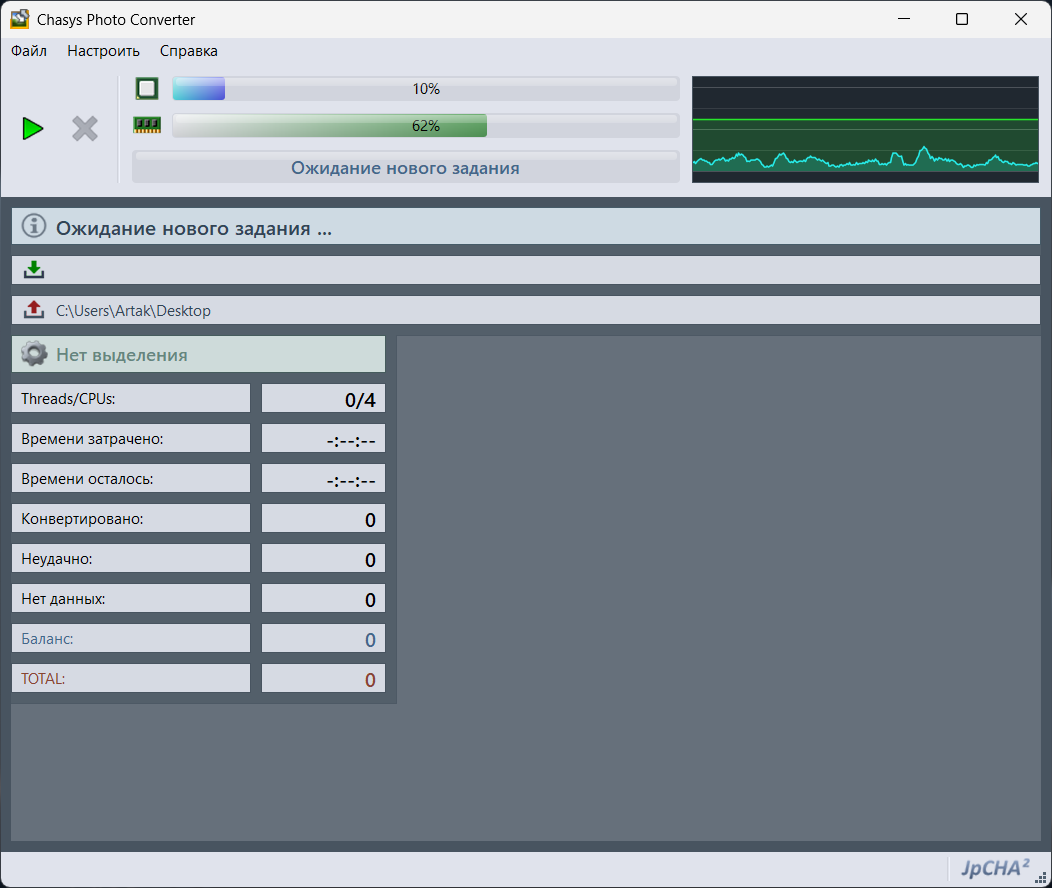Image resolution: width=1052 pixels, height=888 pixels.
Task: Click the memory usage 62% bar
Action: (426, 125)
